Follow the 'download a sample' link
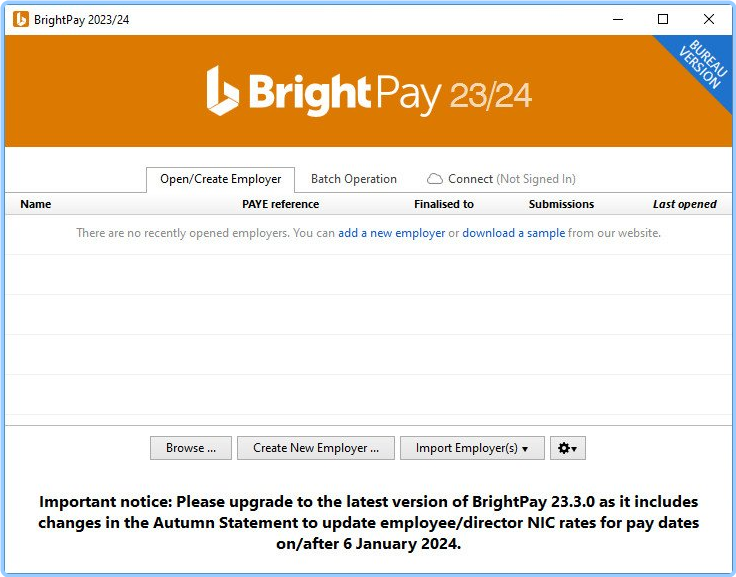 514,233
